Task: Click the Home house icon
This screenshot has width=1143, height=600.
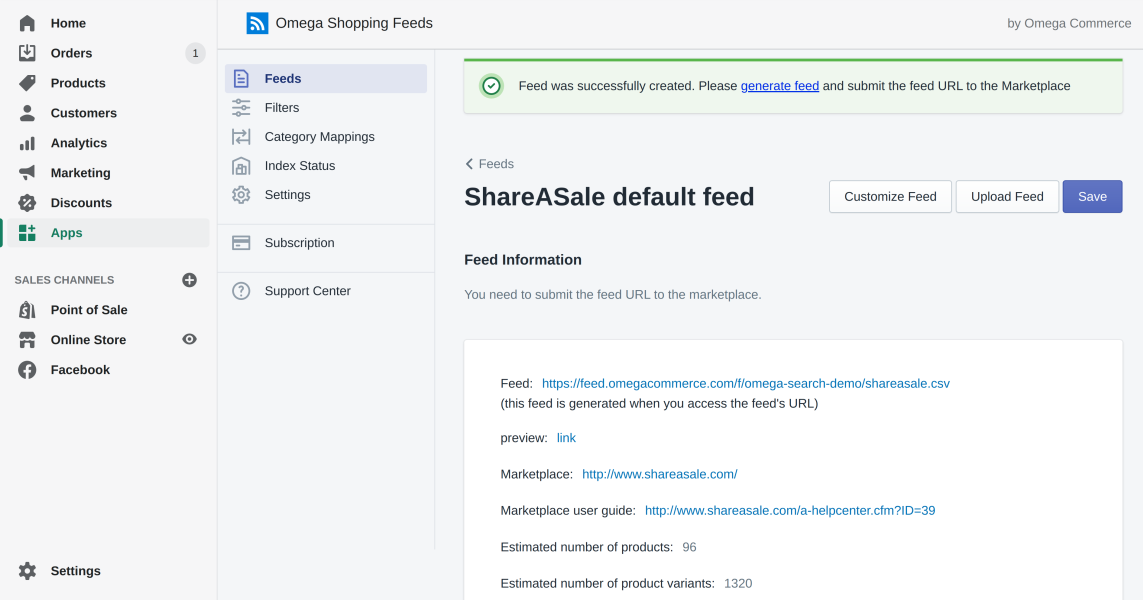Action: (27, 23)
